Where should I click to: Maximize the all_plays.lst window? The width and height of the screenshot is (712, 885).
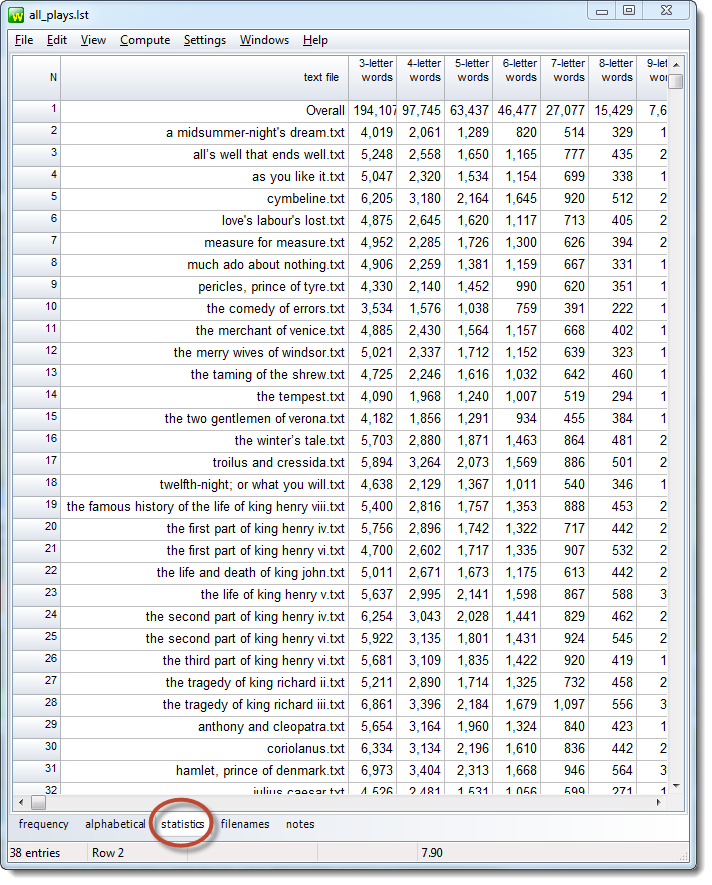(x=629, y=11)
